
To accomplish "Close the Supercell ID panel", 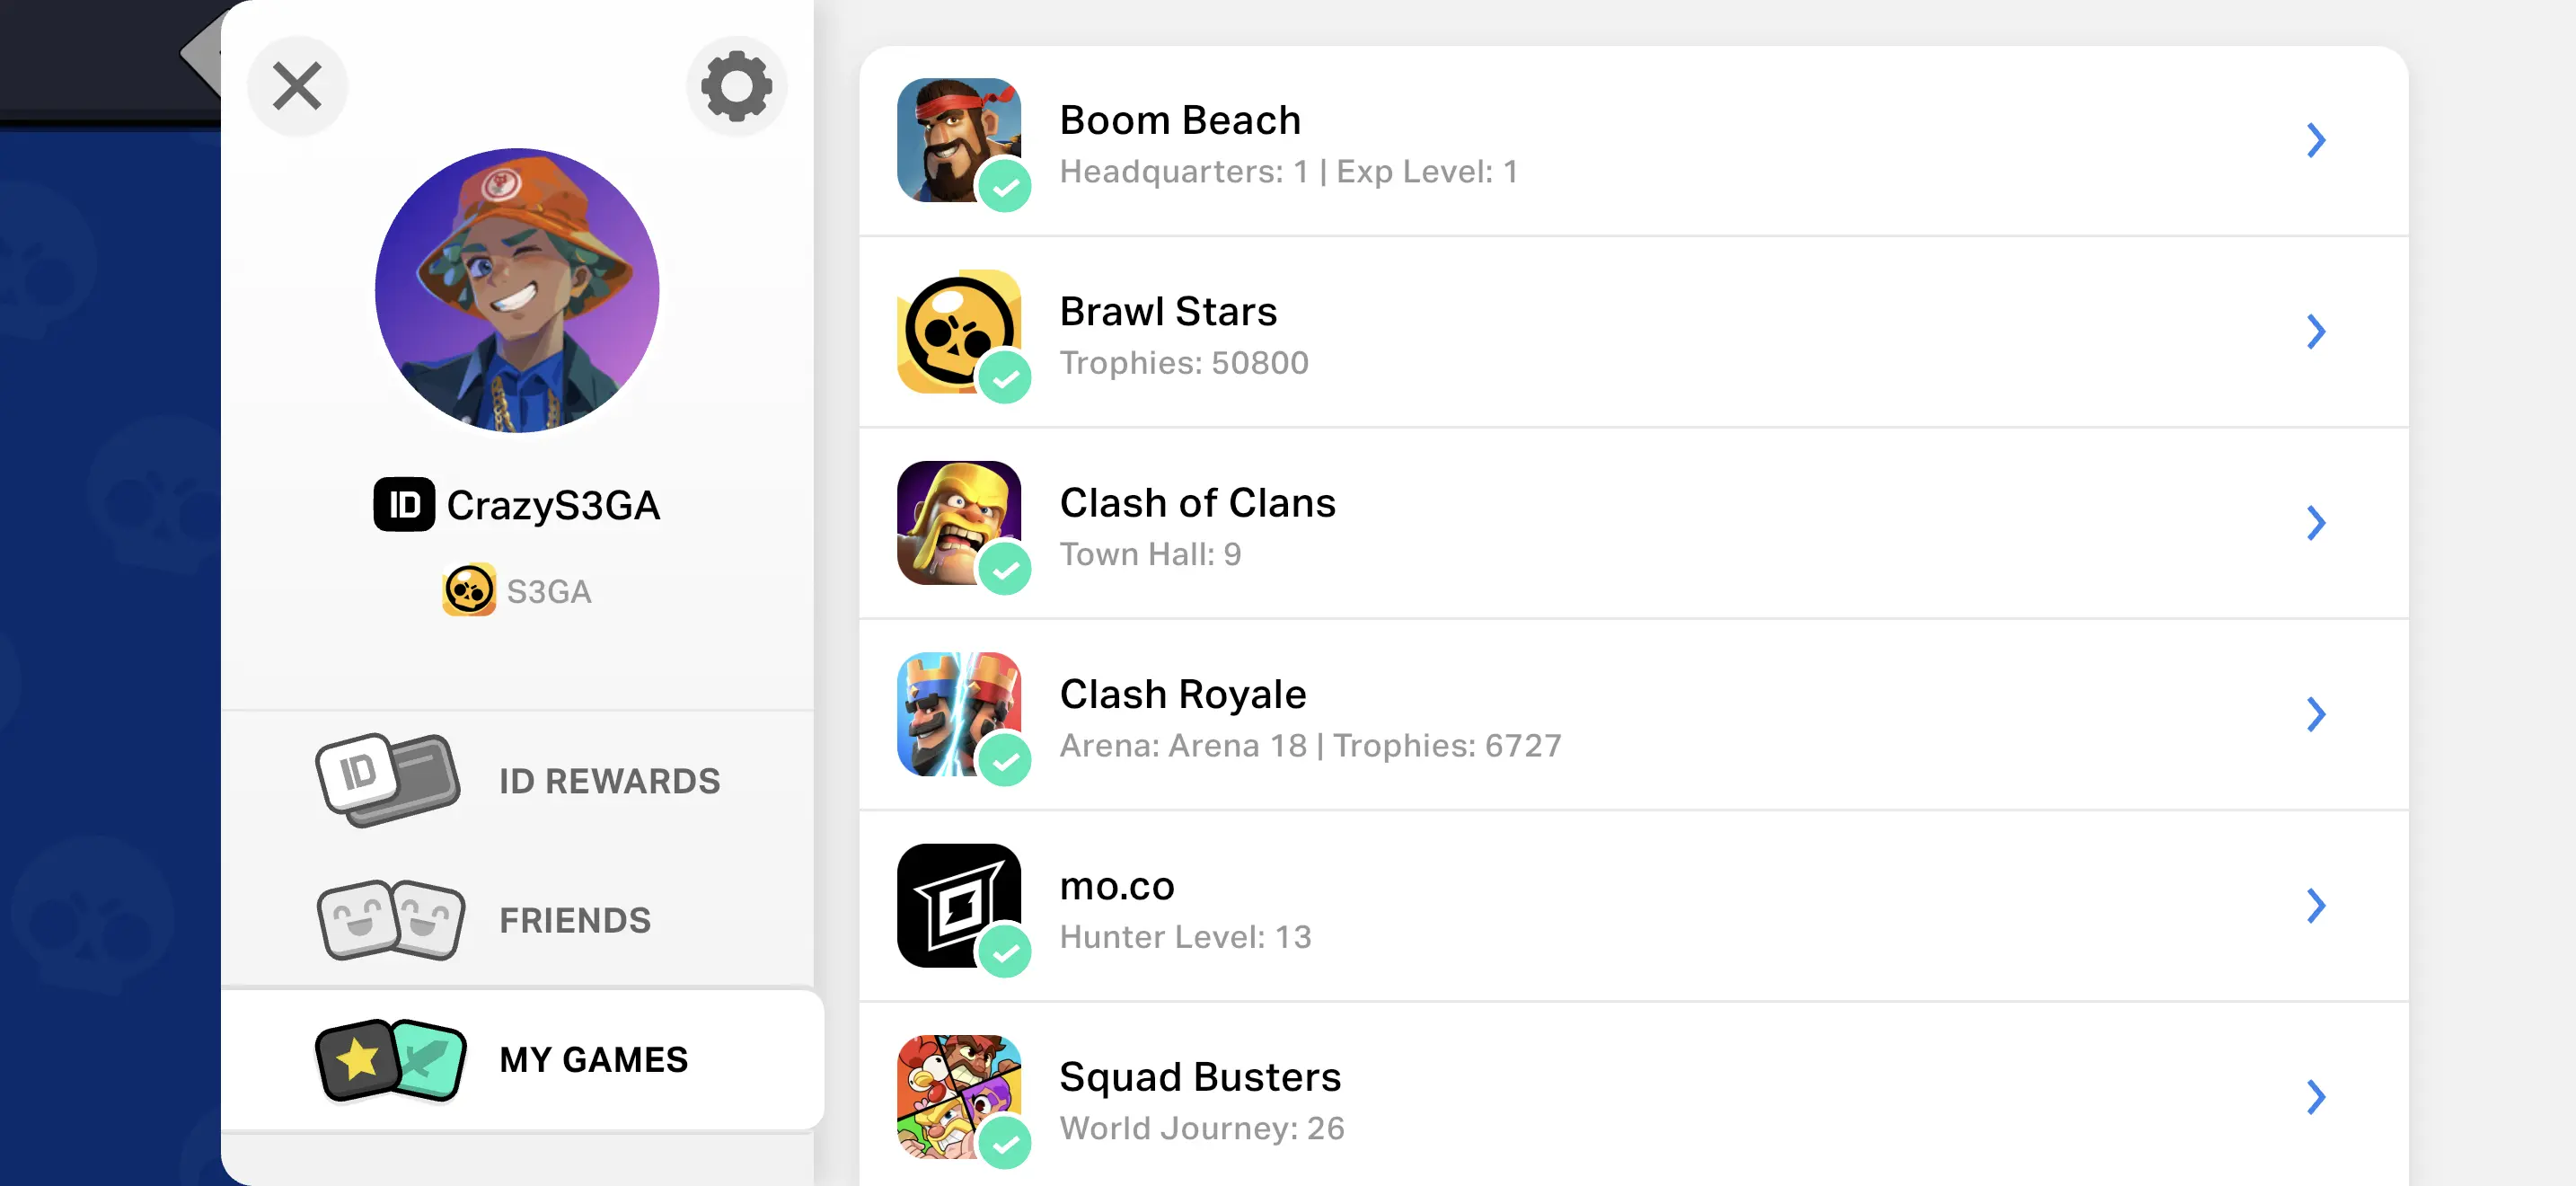I will coord(297,86).
